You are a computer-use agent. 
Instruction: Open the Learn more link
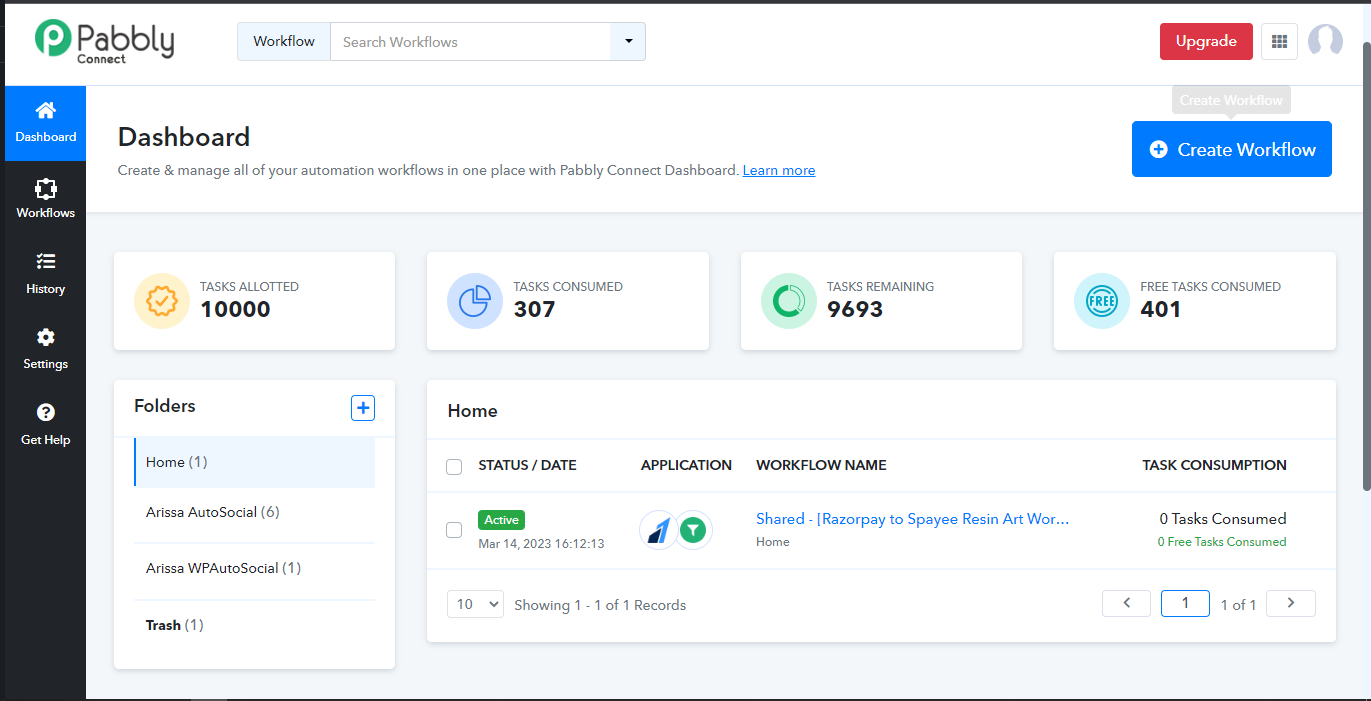click(x=779, y=170)
